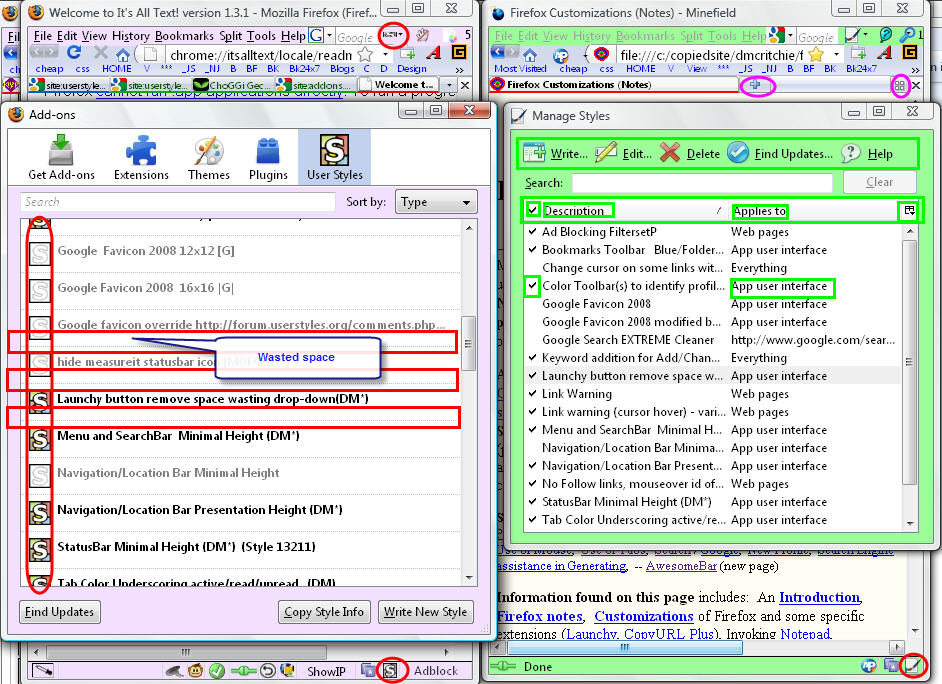Viewport: 942px width, 684px height.
Task: Click Edit pencil in Manage Styles toolbar
Action: pos(606,153)
